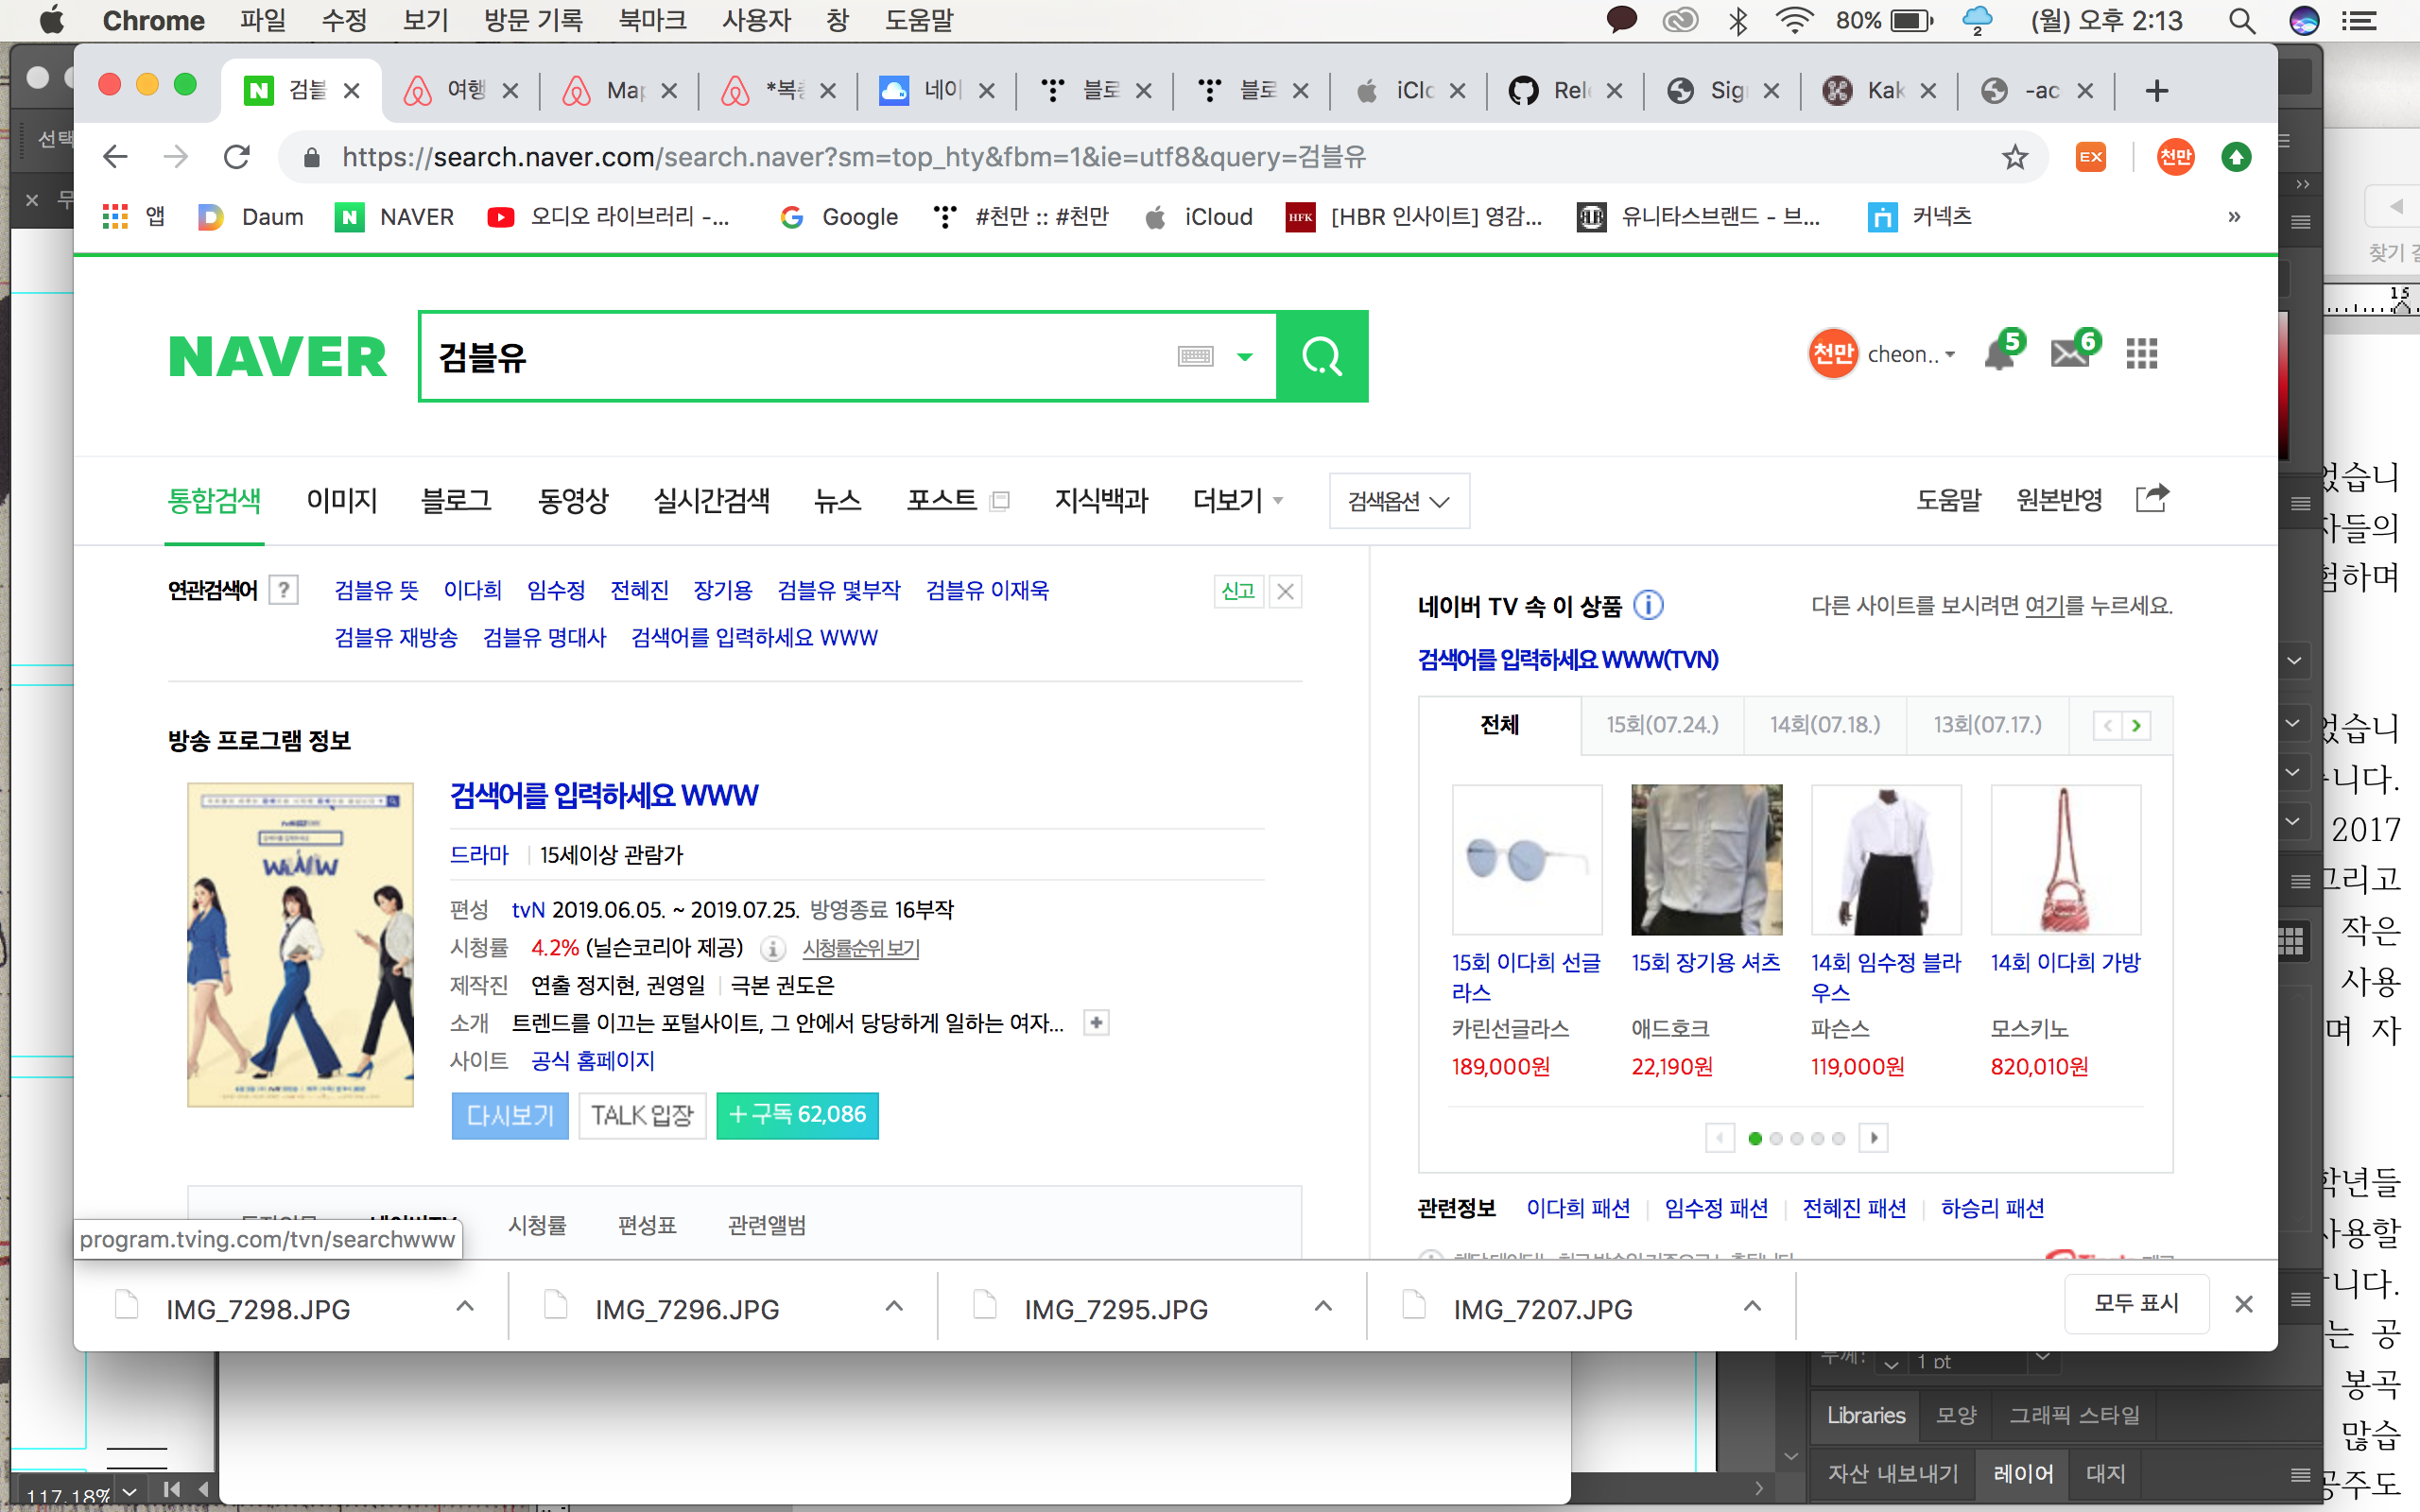2420x1512 pixels.
Task: Open the cheon.. account dropdown
Action: point(1911,354)
